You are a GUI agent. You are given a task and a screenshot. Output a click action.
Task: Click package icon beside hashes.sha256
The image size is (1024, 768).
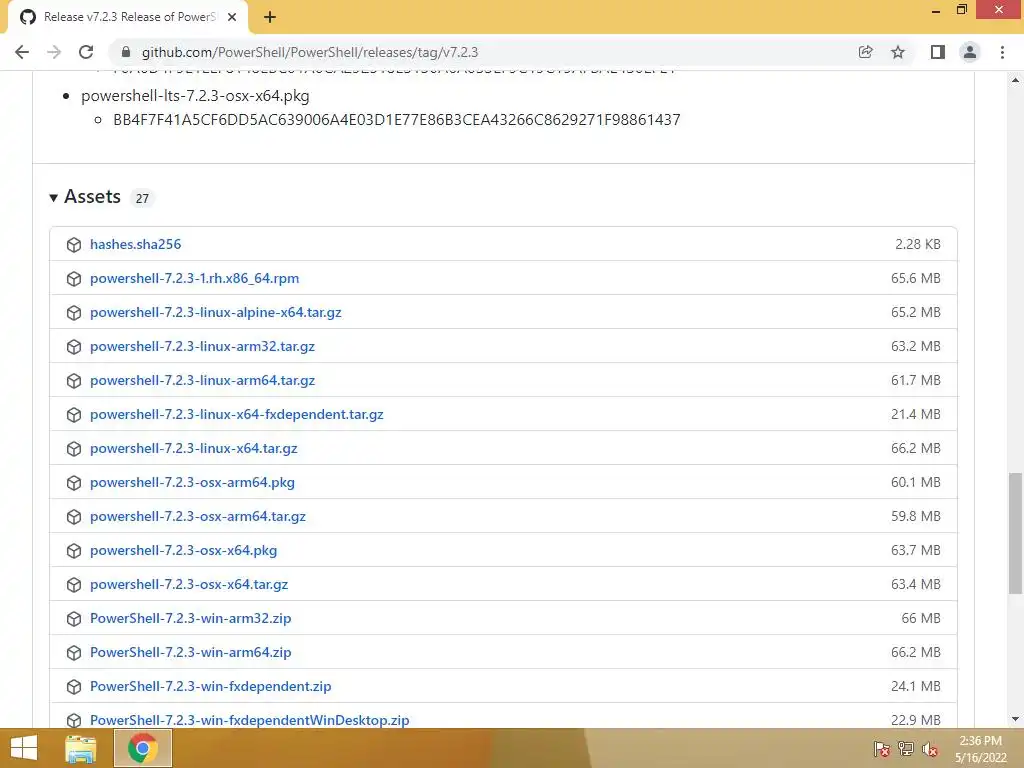(x=74, y=245)
